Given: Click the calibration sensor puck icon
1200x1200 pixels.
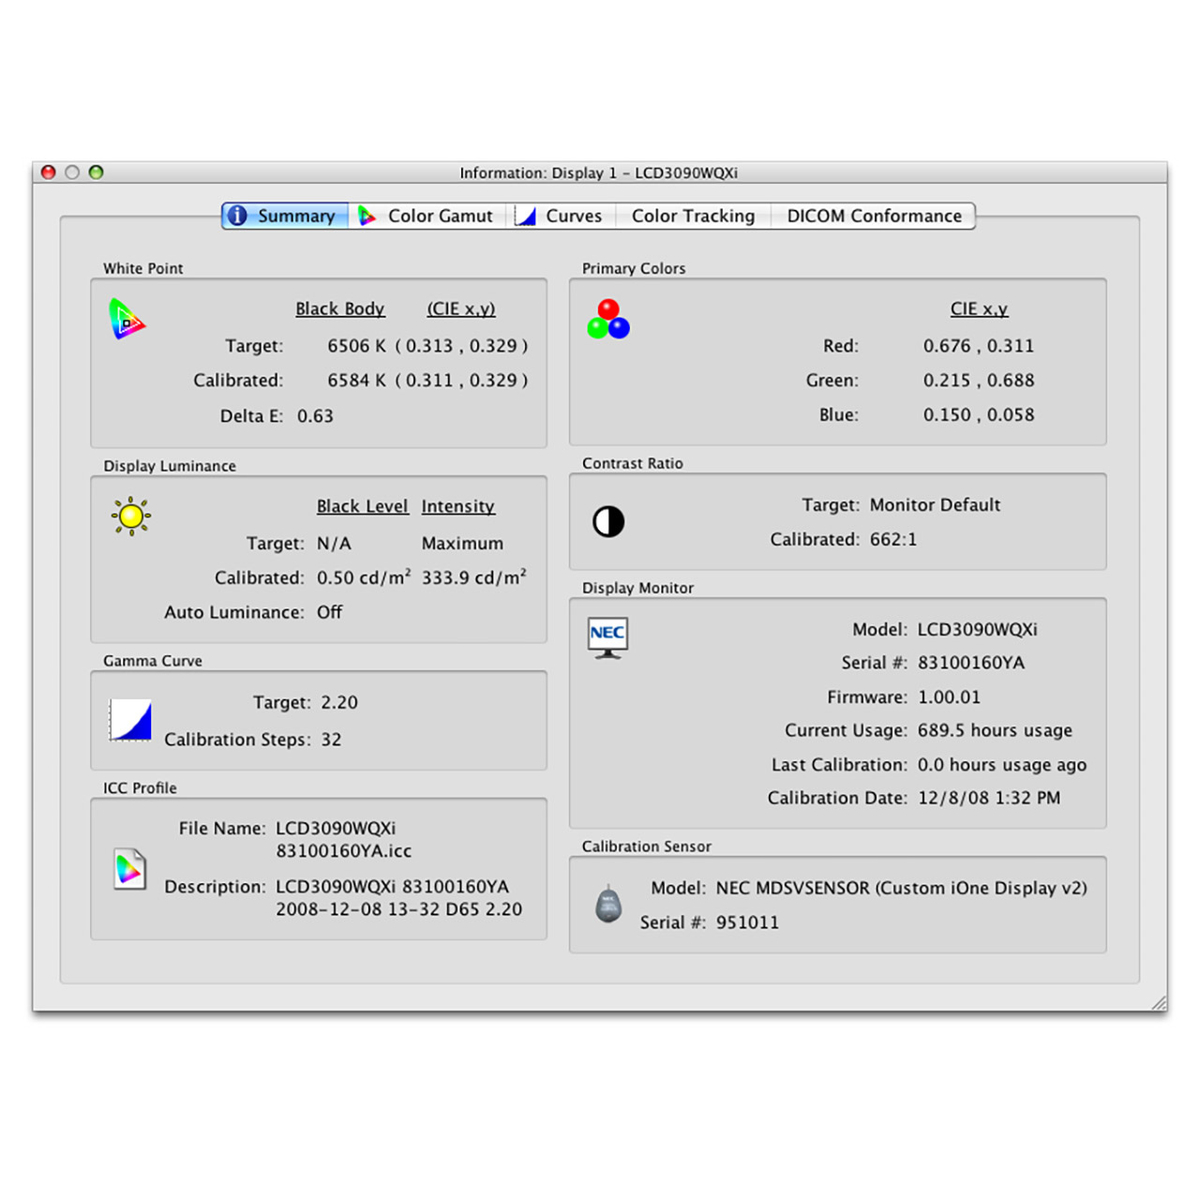Looking at the screenshot, I should [x=608, y=904].
